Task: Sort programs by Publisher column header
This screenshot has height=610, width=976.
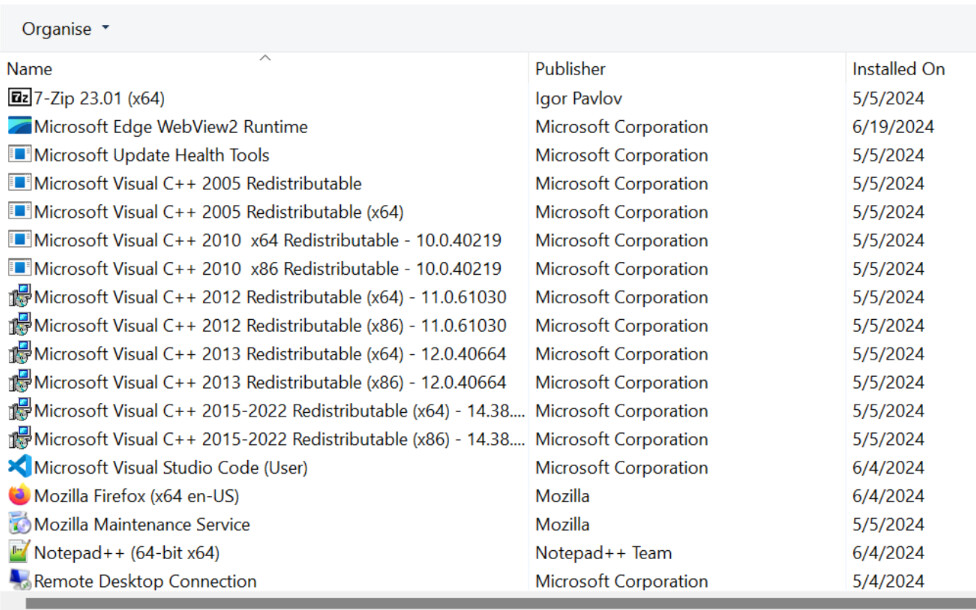Action: click(687, 68)
